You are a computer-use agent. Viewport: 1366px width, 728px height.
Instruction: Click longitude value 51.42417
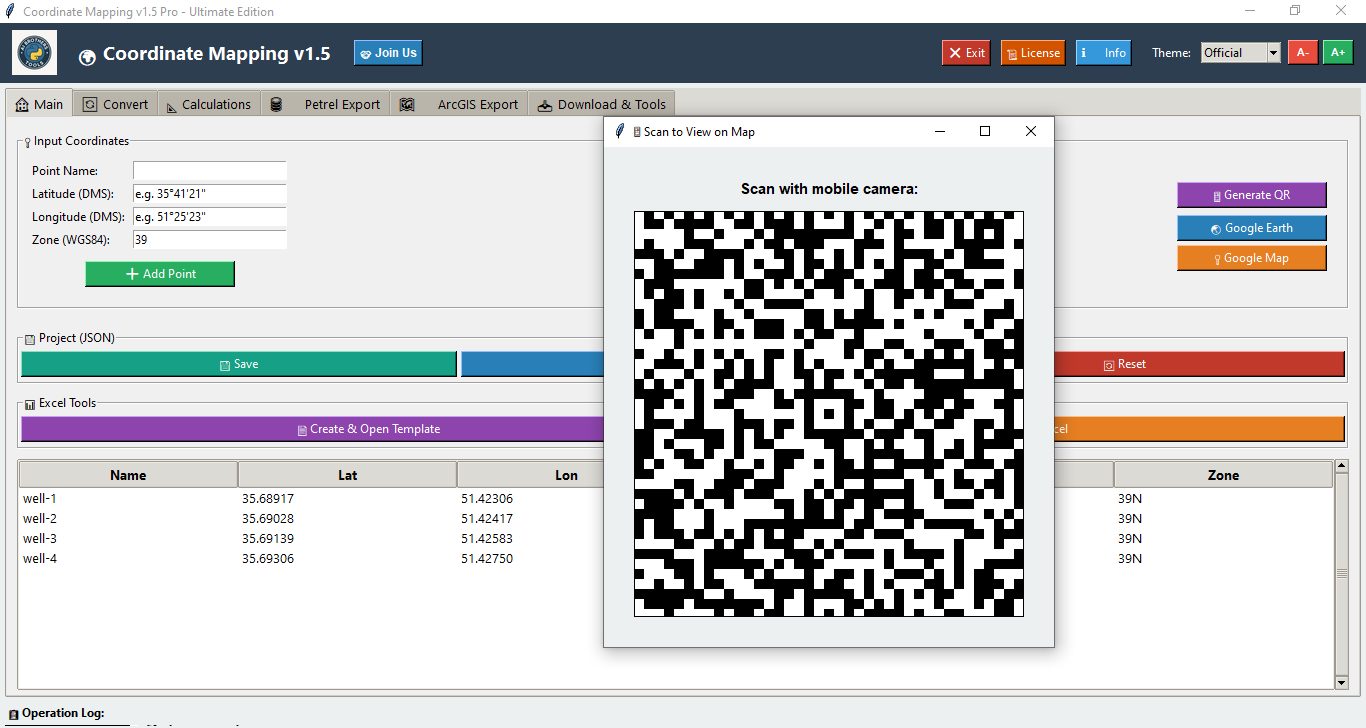click(487, 518)
